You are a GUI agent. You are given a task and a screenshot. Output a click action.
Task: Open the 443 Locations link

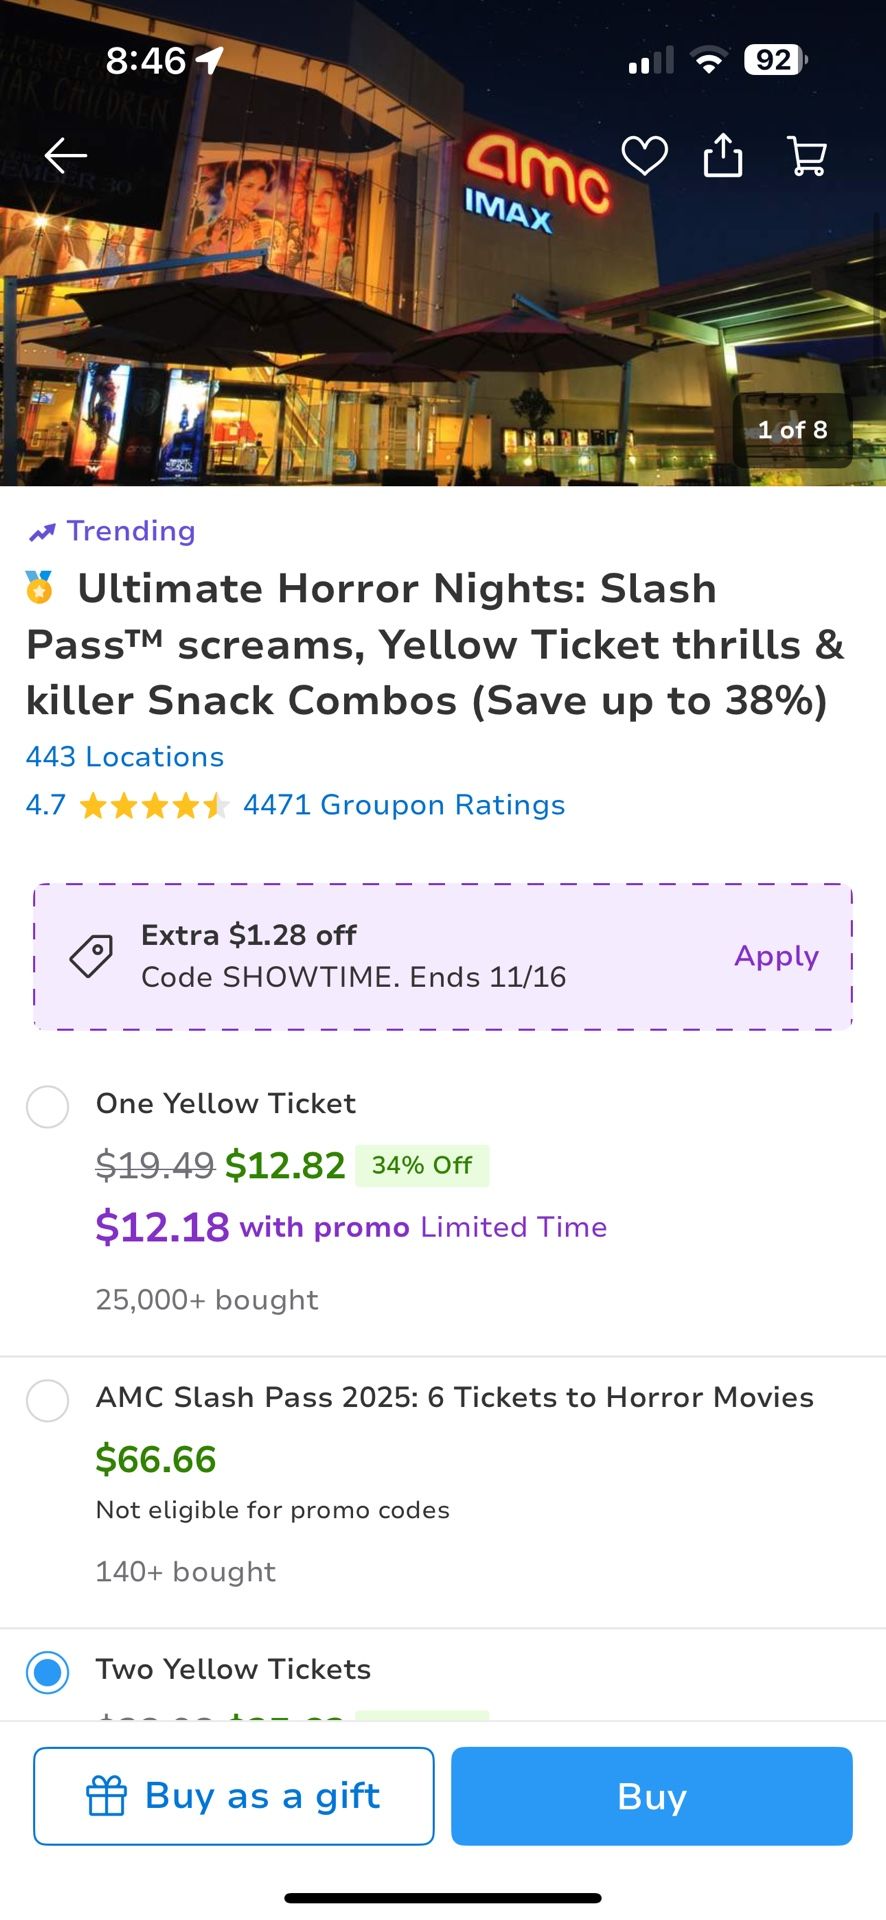[125, 757]
